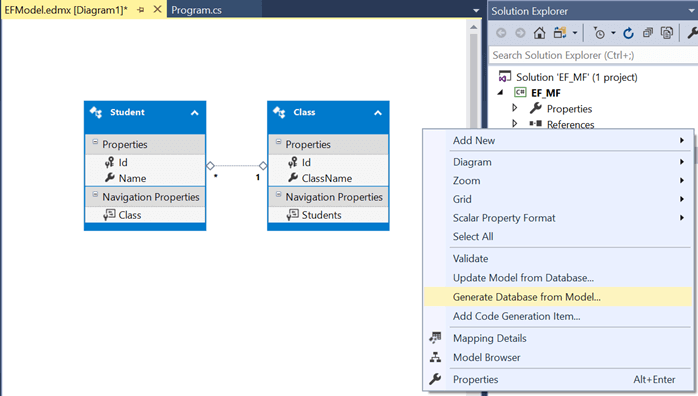Viewport: 698px width, 396px height.
Task: Select the EFModel.edmx [Diagram1] tab
Action: [66, 10]
